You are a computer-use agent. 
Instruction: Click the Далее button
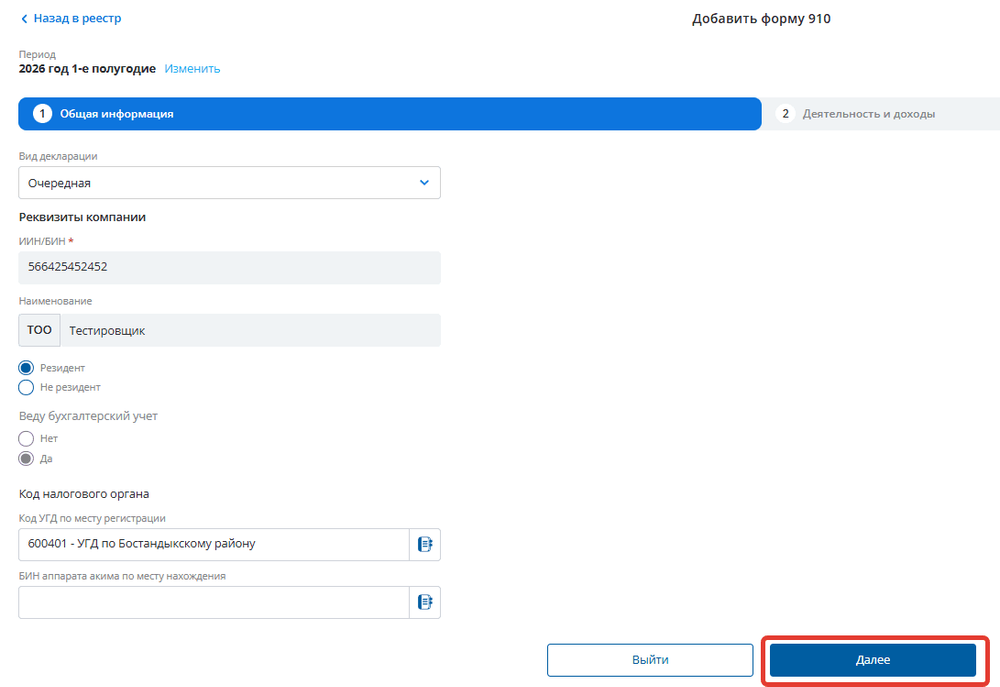tap(872, 660)
